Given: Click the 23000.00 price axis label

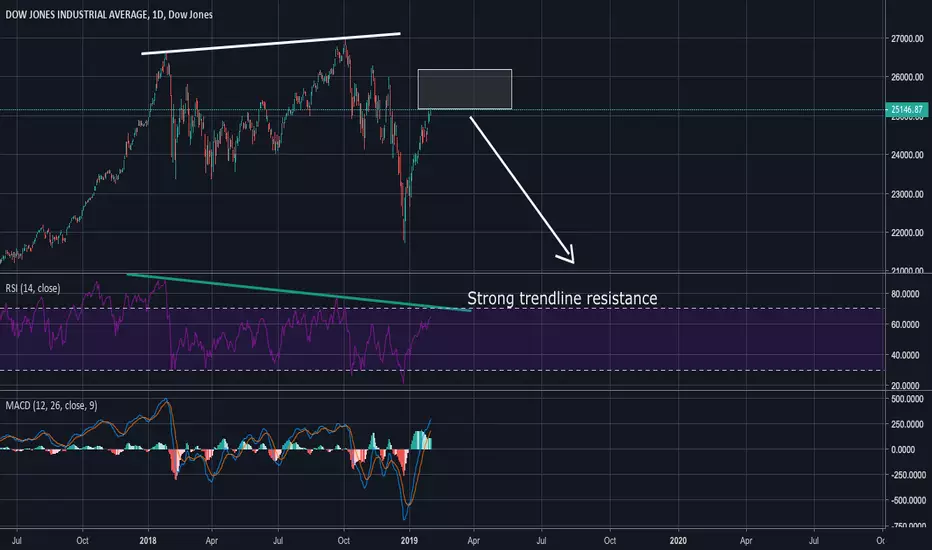Looking at the screenshot, I should [x=907, y=194].
